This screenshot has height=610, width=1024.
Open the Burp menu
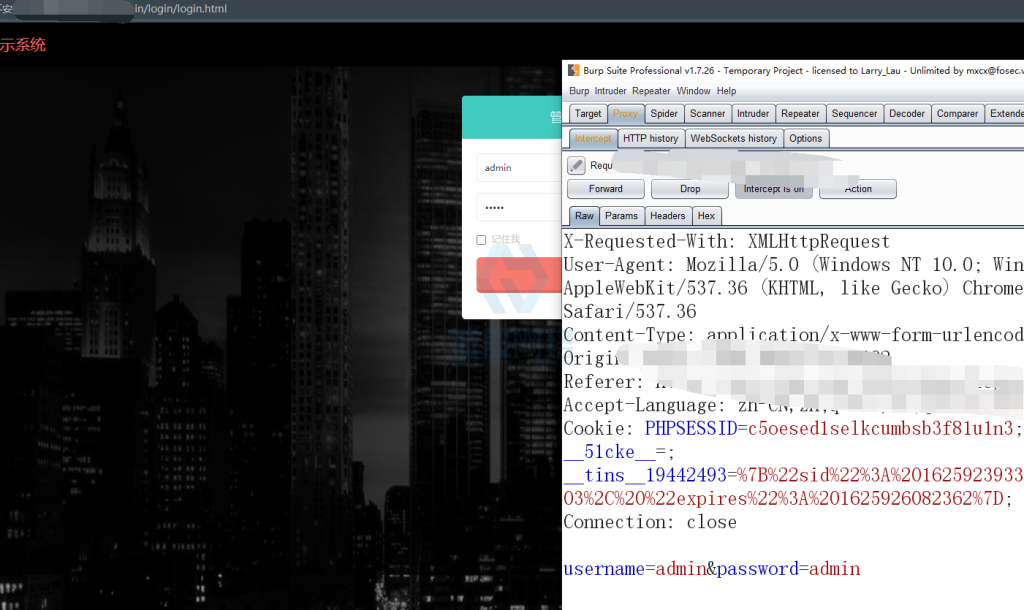coord(579,91)
